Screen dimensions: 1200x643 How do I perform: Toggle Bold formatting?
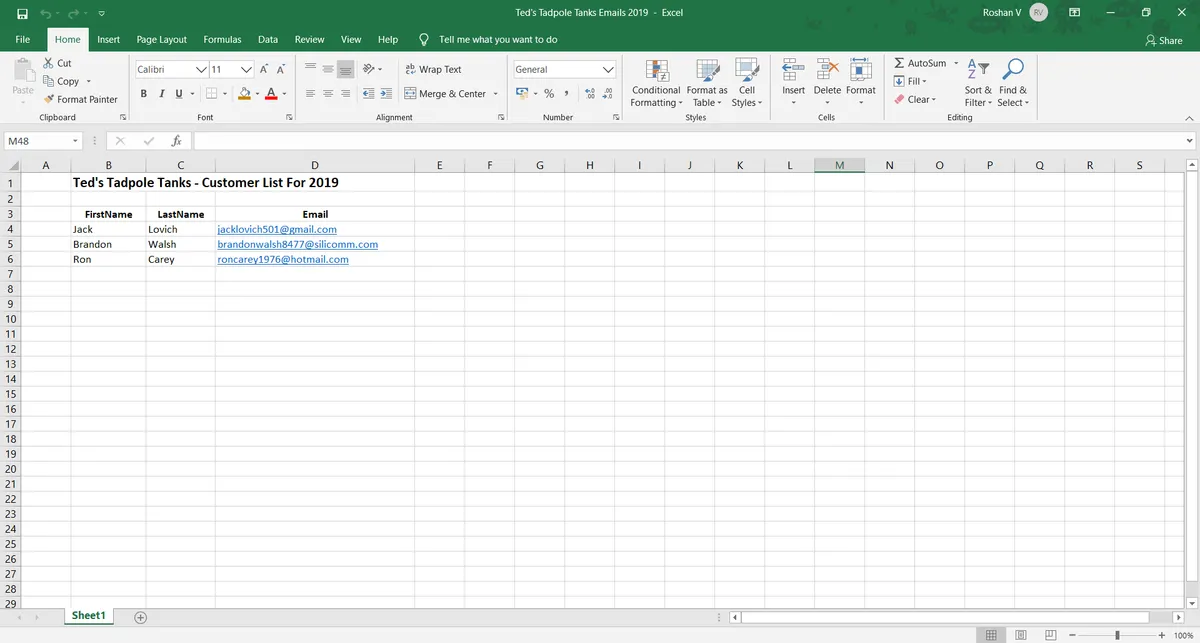click(144, 93)
